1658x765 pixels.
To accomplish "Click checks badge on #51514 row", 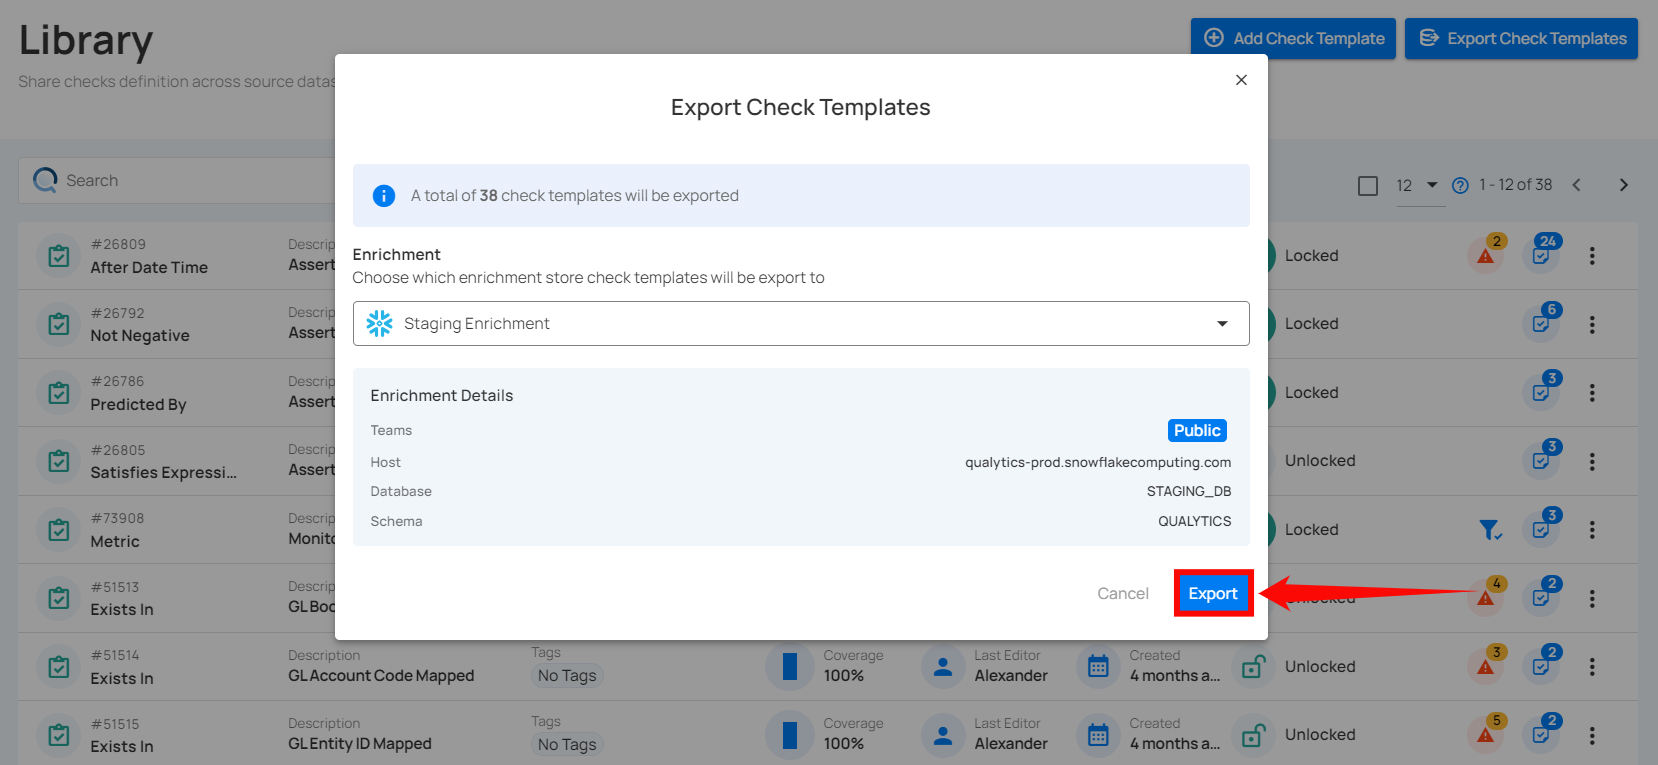I will (1541, 666).
